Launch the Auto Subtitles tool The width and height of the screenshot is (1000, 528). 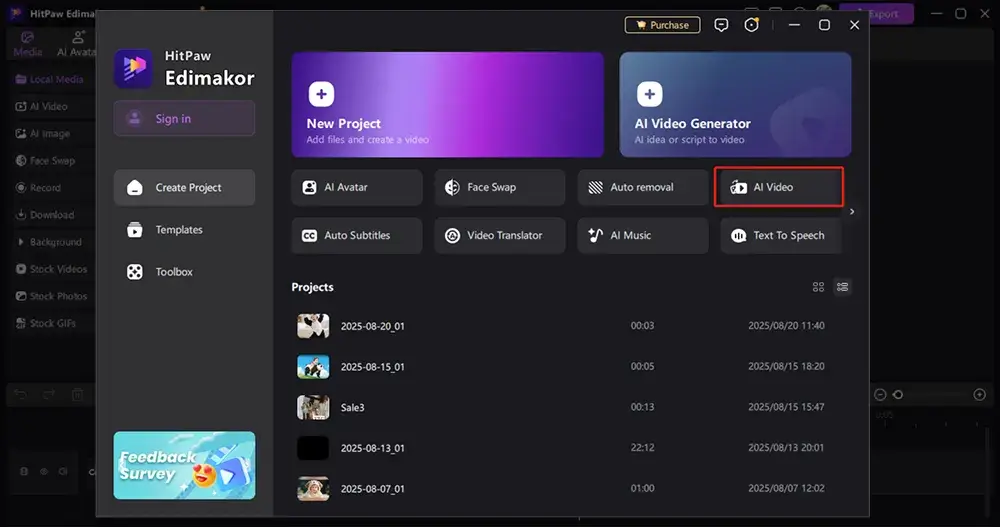point(357,236)
